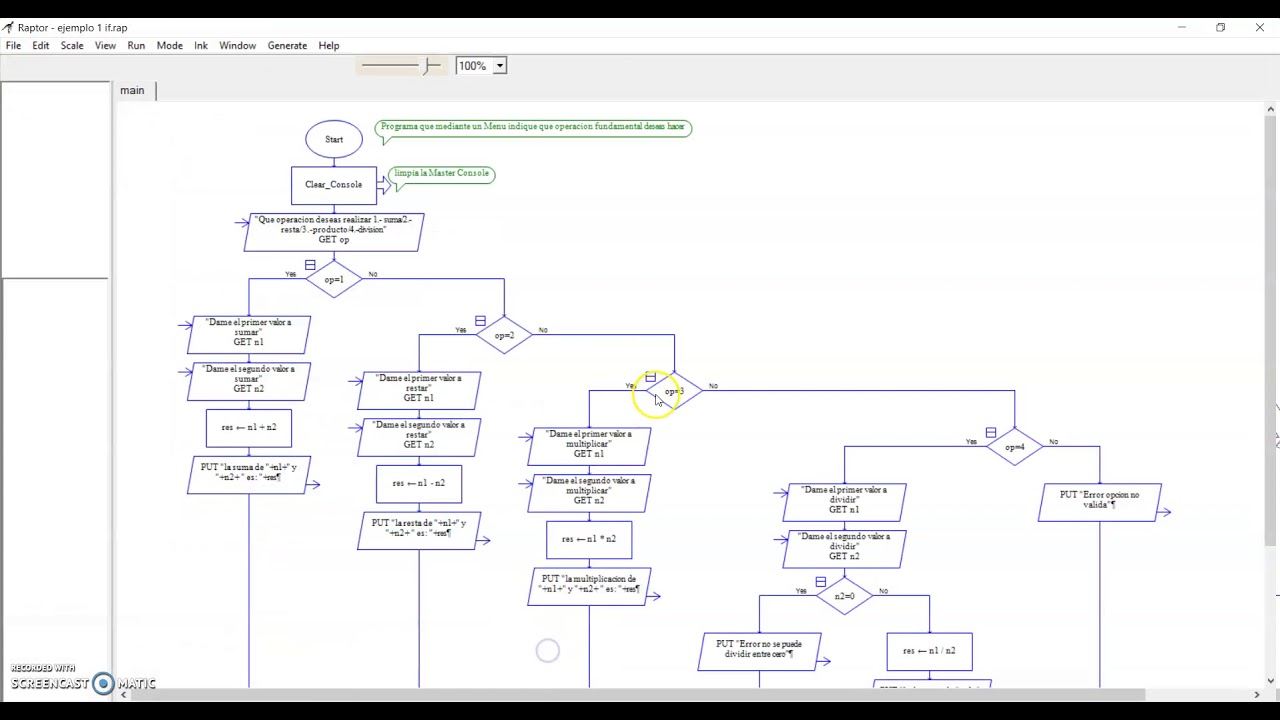Open the View menu
The height and width of the screenshot is (720, 1280).
(105, 45)
